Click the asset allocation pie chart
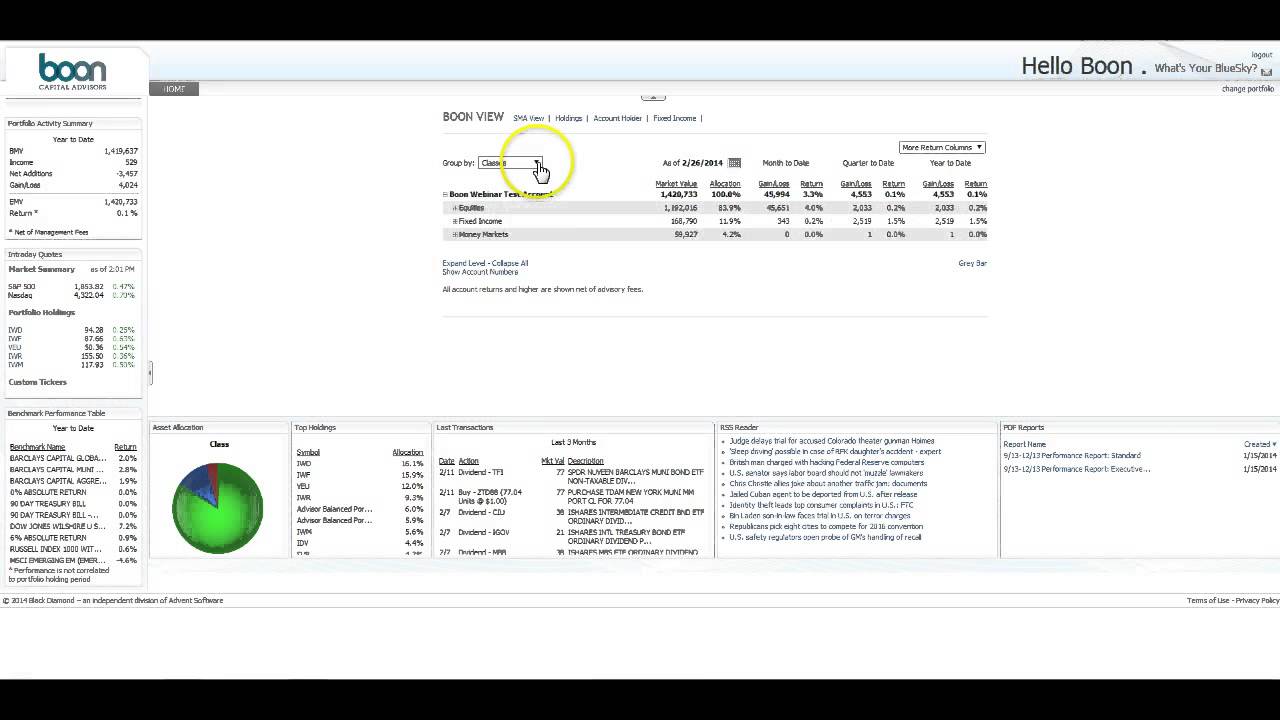The width and height of the screenshot is (1280, 720). click(218, 507)
